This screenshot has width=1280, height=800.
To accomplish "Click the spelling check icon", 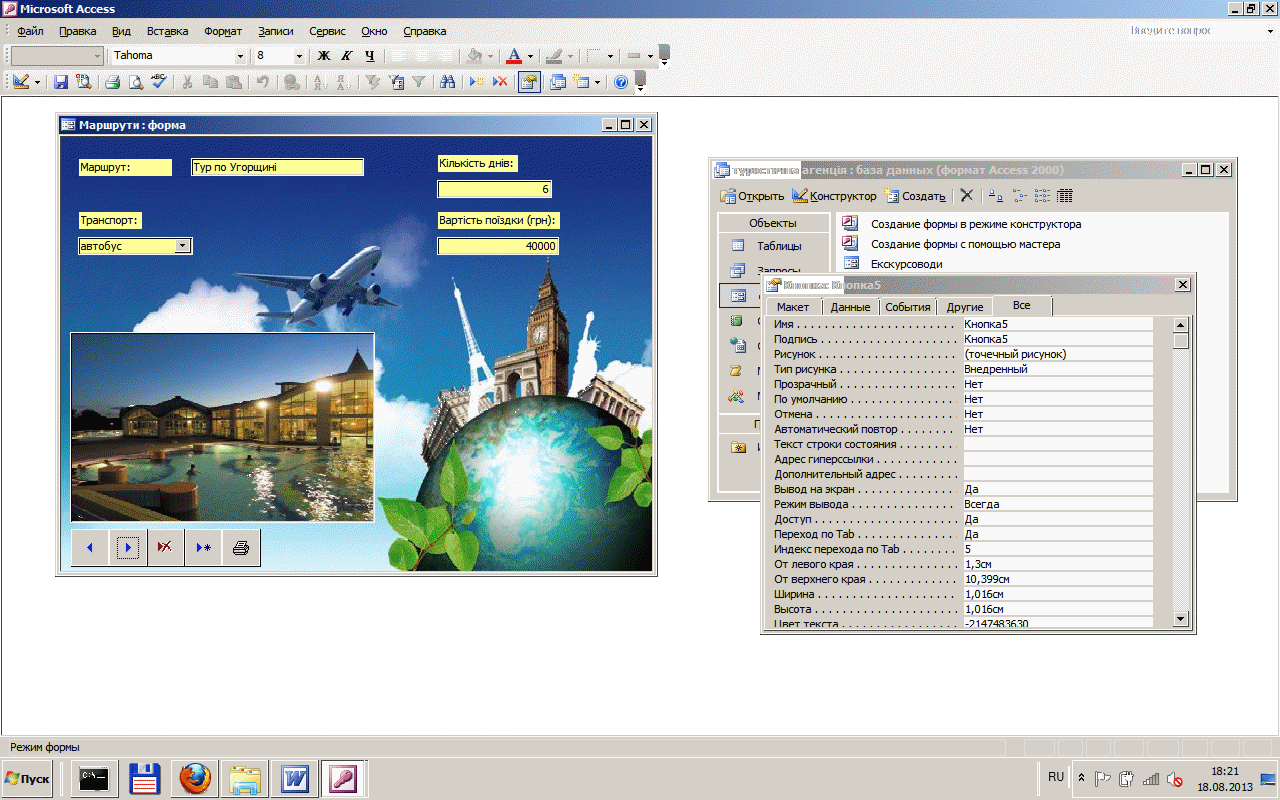I will click(159, 83).
